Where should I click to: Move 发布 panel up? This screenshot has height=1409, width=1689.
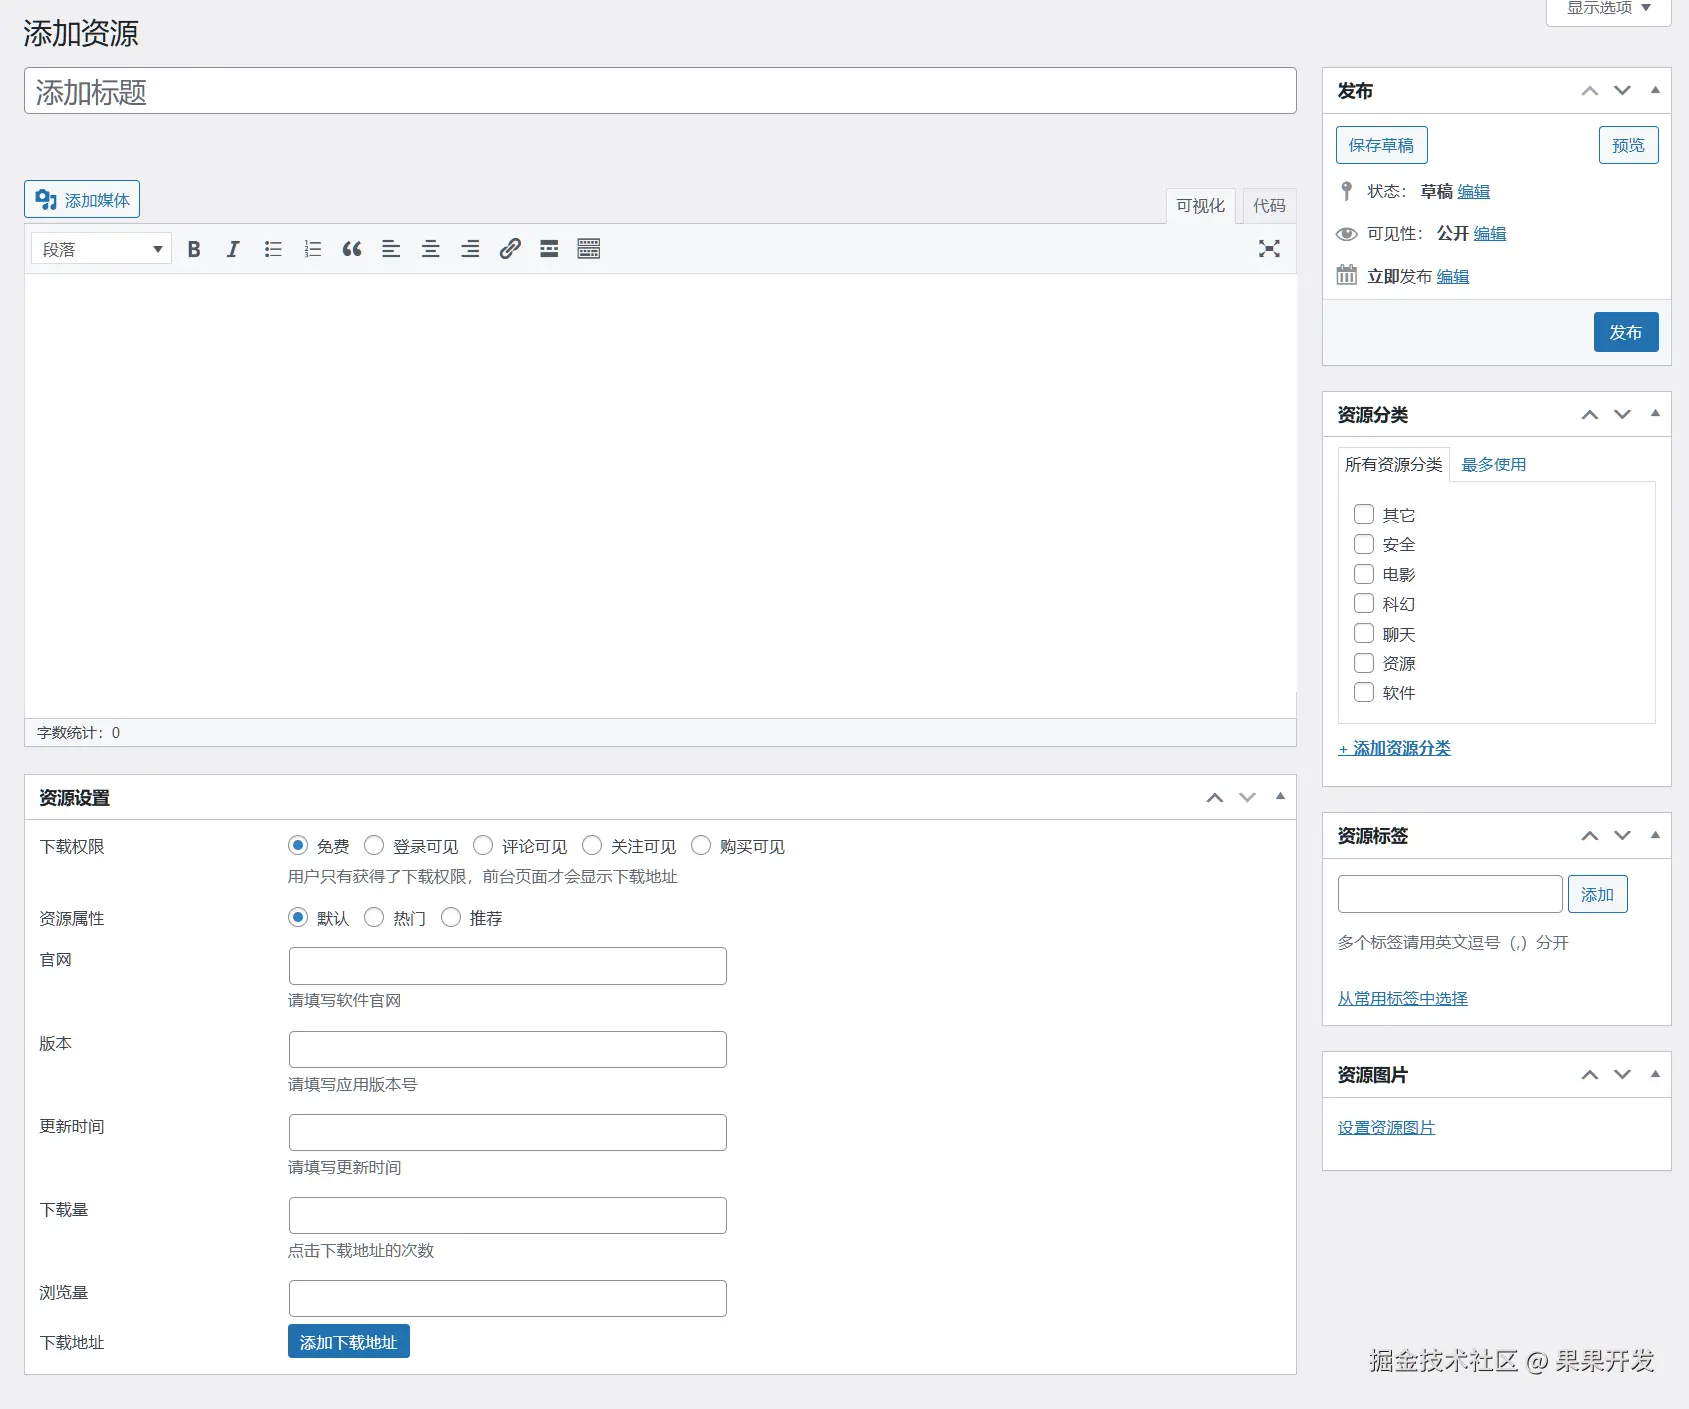coord(1590,91)
